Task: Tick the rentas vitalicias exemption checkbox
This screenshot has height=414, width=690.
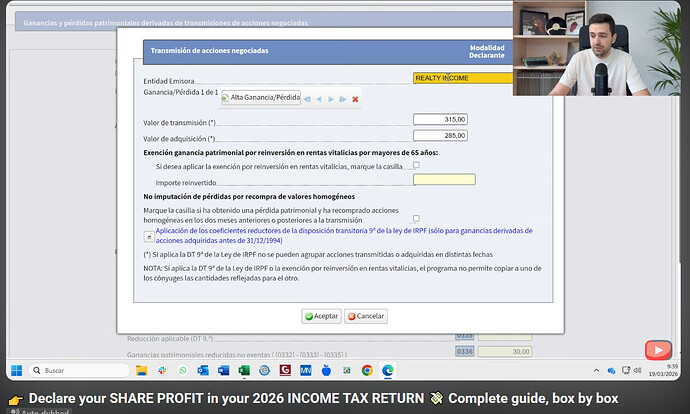Action: click(x=416, y=165)
